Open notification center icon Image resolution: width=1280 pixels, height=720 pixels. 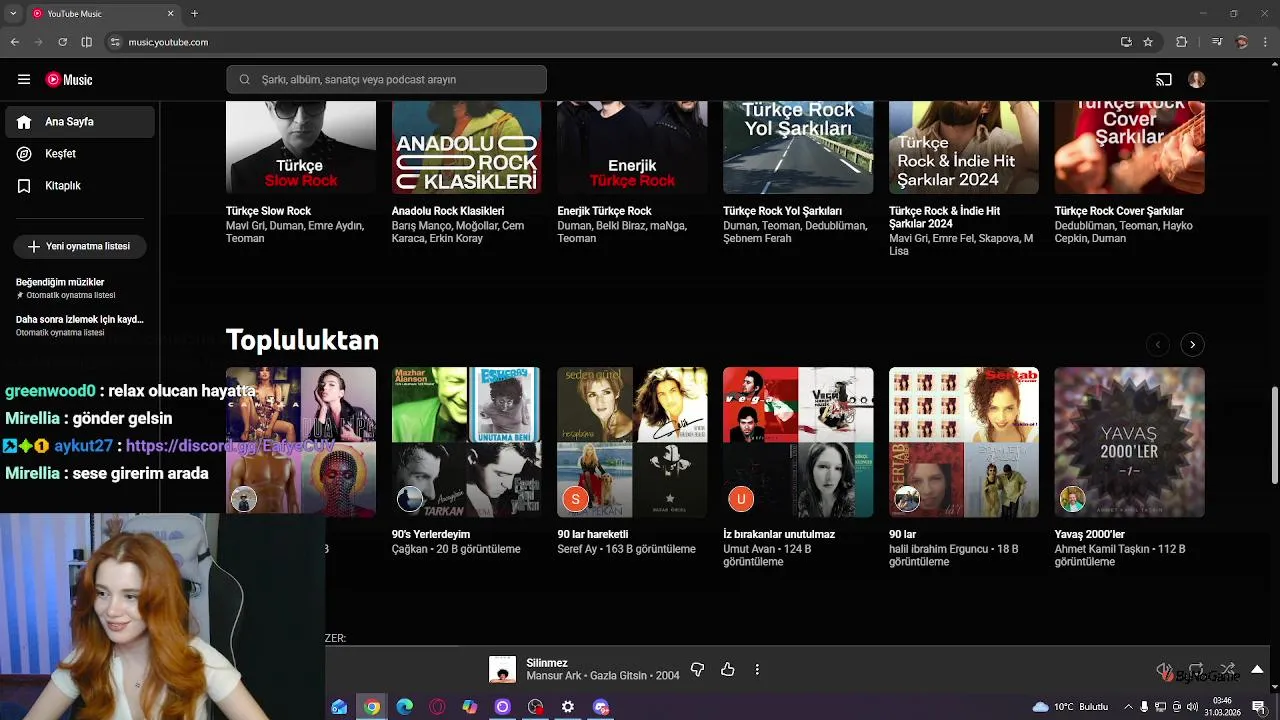1259,707
